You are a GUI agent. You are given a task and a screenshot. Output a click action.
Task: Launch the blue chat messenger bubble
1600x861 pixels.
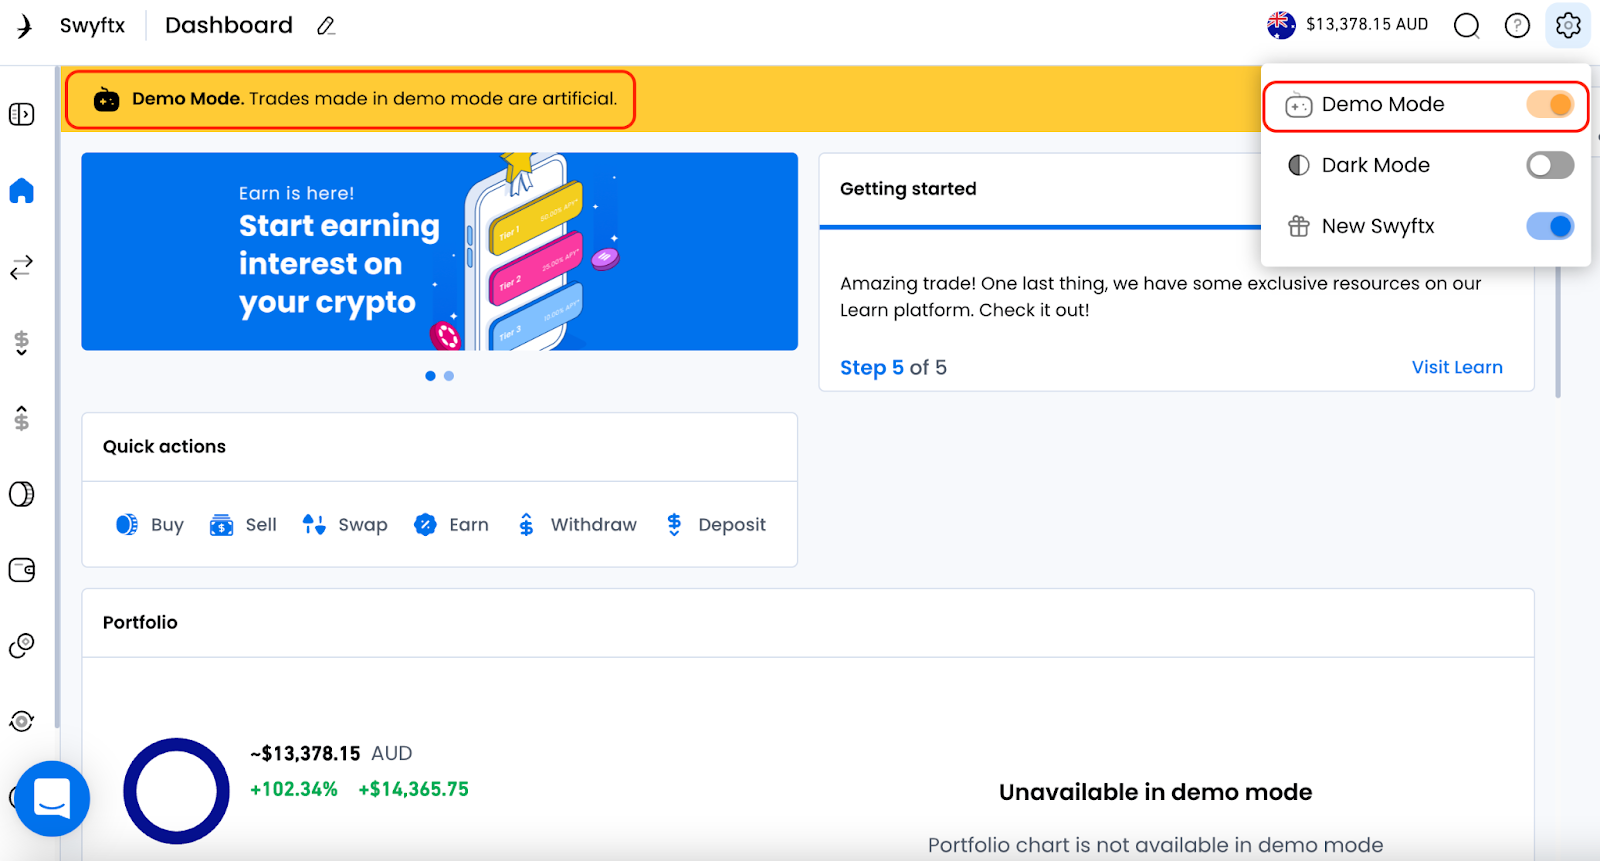click(x=52, y=799)
